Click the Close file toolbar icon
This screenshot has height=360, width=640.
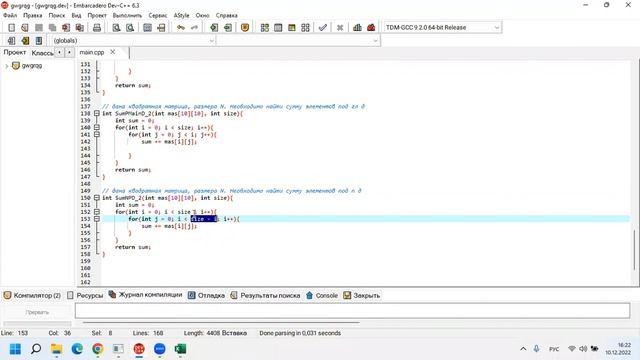point(66,28)
